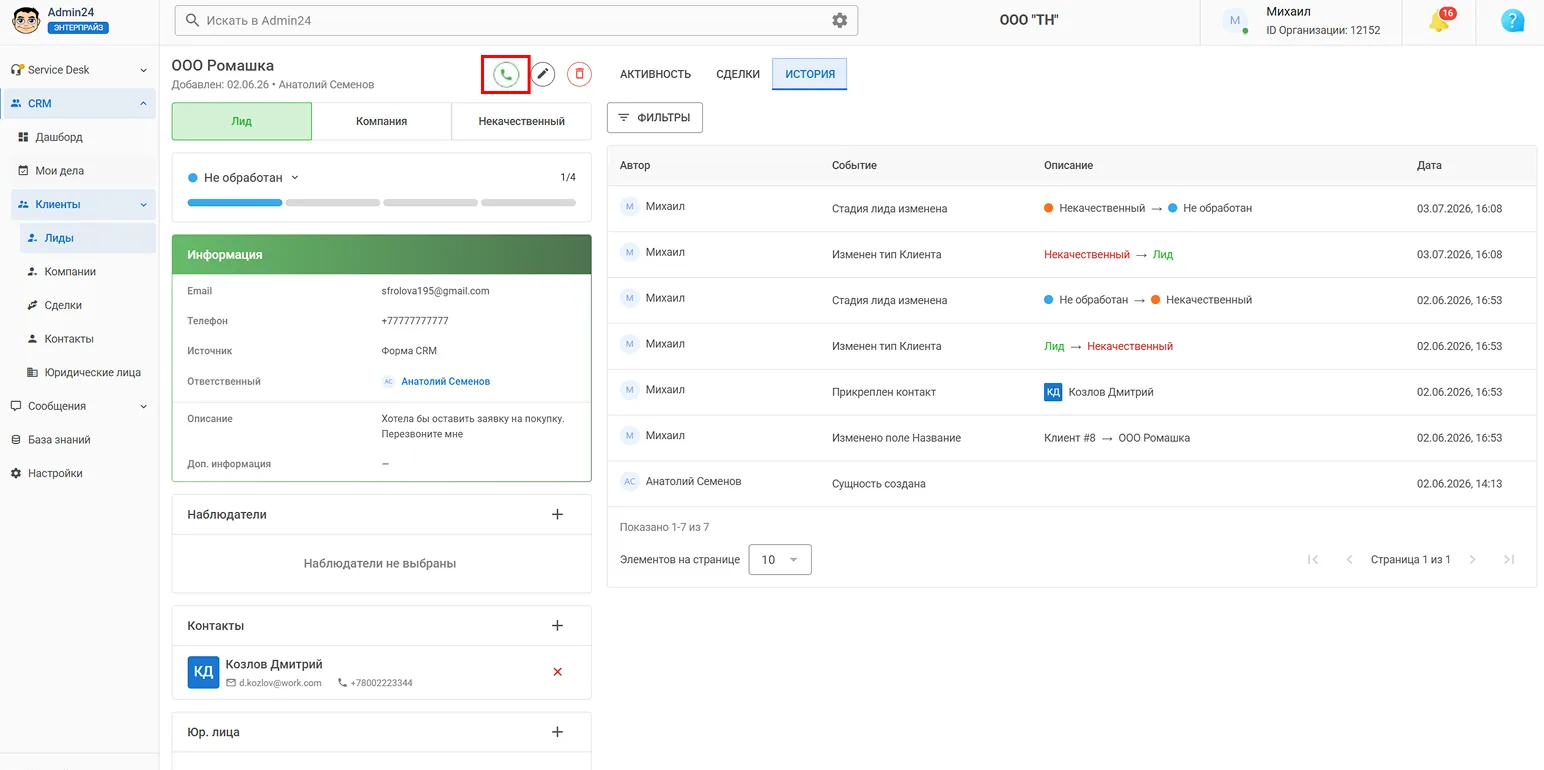
Task: Expand the Service Desk menu section
Action: click(x=79, y=70)
